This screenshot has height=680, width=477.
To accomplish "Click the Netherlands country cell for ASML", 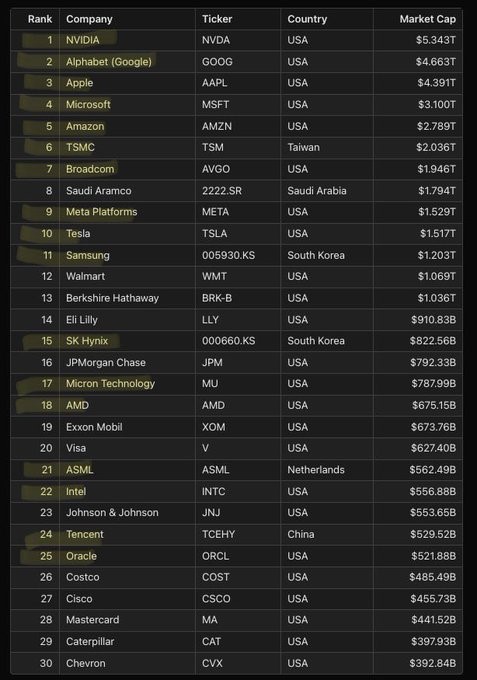I will pyautogui.click(x=316, y=470).
